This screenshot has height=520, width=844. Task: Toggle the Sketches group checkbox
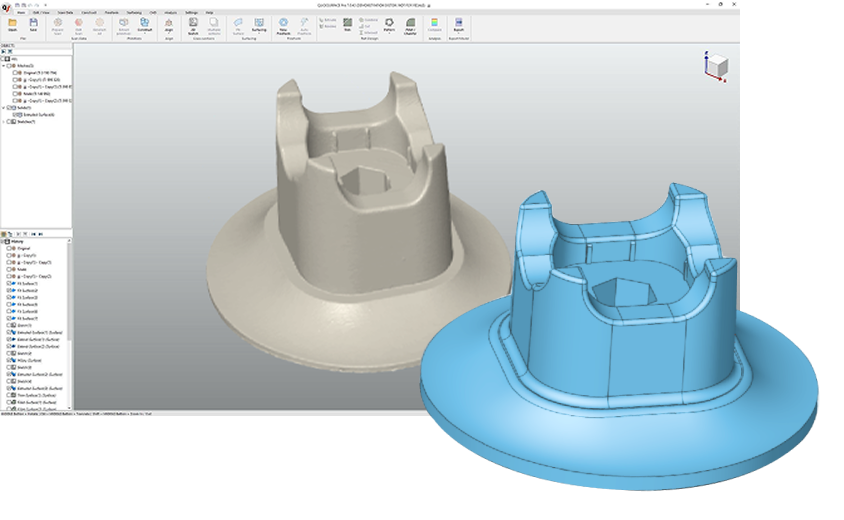(9, 122)
